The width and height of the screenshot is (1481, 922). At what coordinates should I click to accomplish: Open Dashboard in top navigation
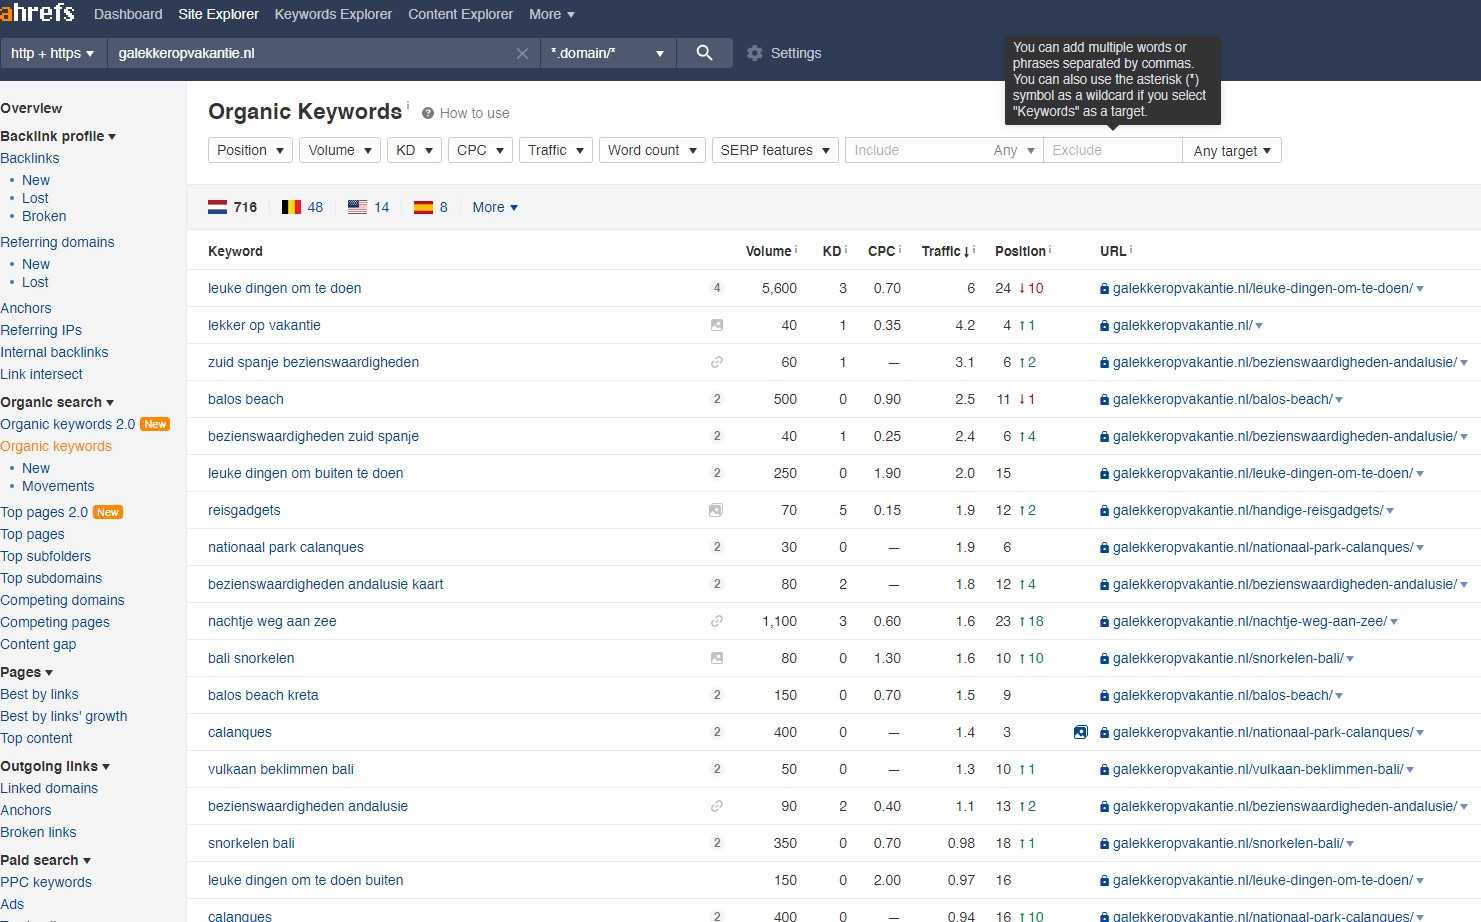coord(128,14)
